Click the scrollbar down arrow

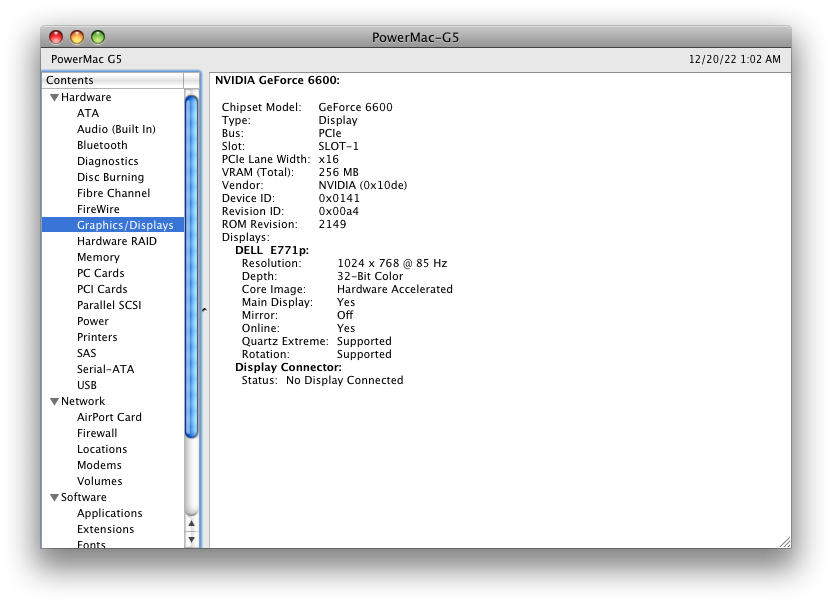click(192, 540)
